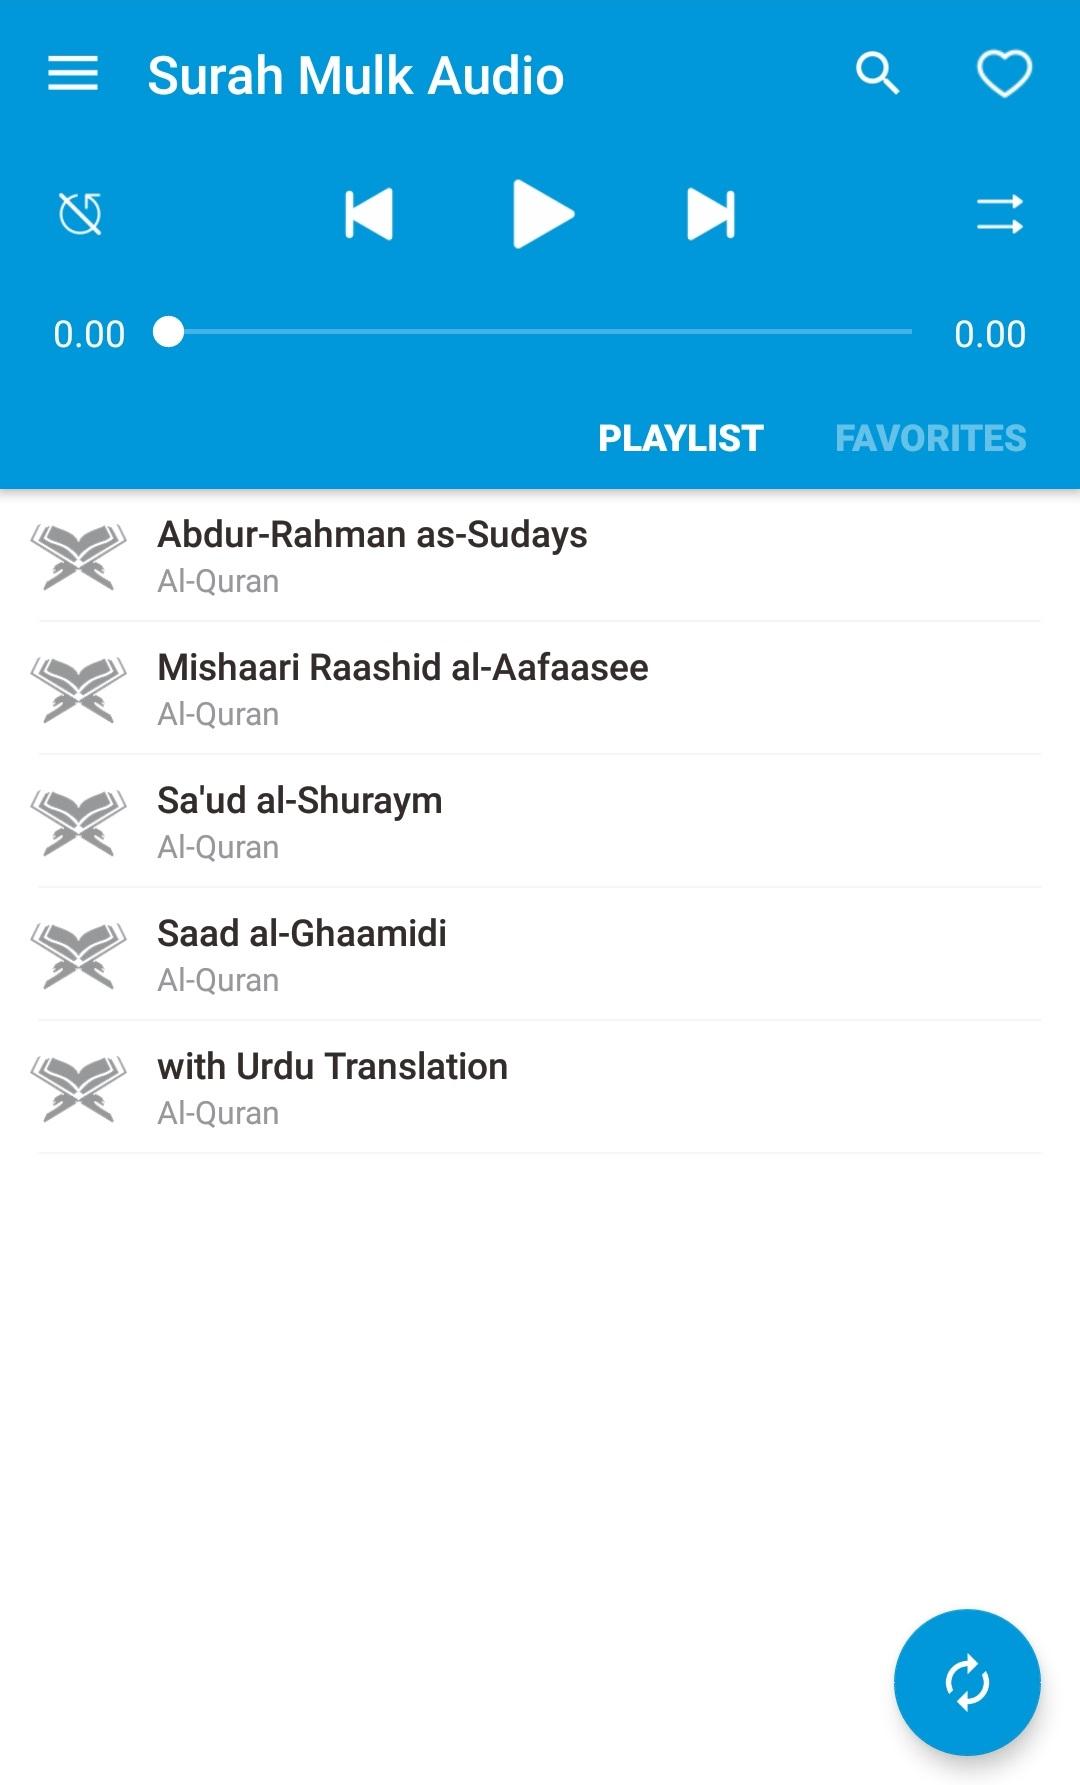Switch to the Playlist tab

click(x=680, y=438)
